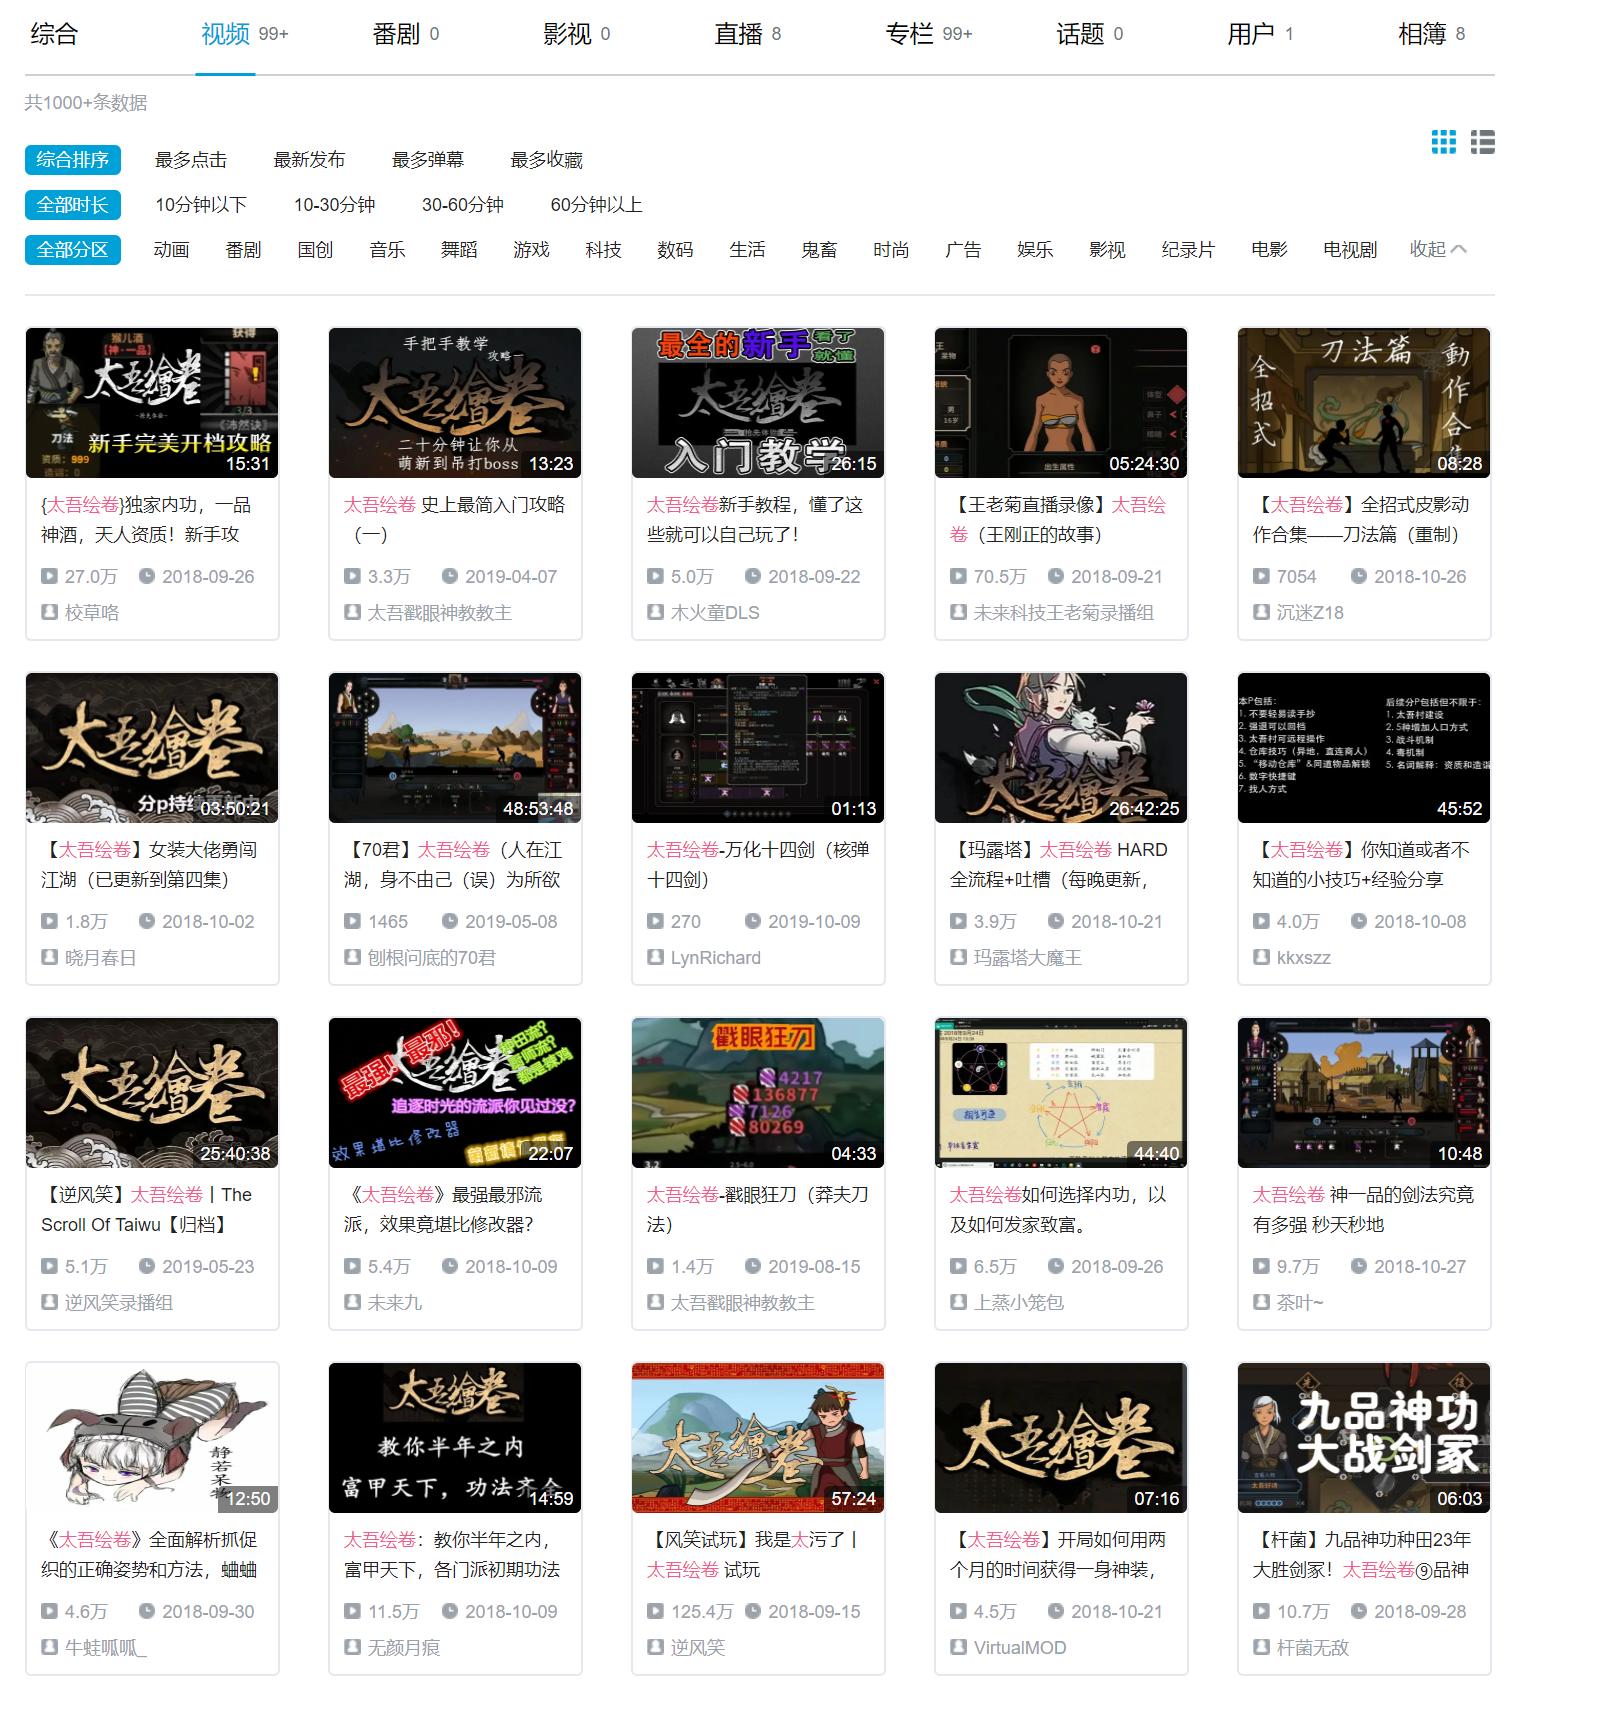1612x1711 pixels.
Task: Click the calendar icon next to 2018-09-26
Action: [x=147, y=576]
